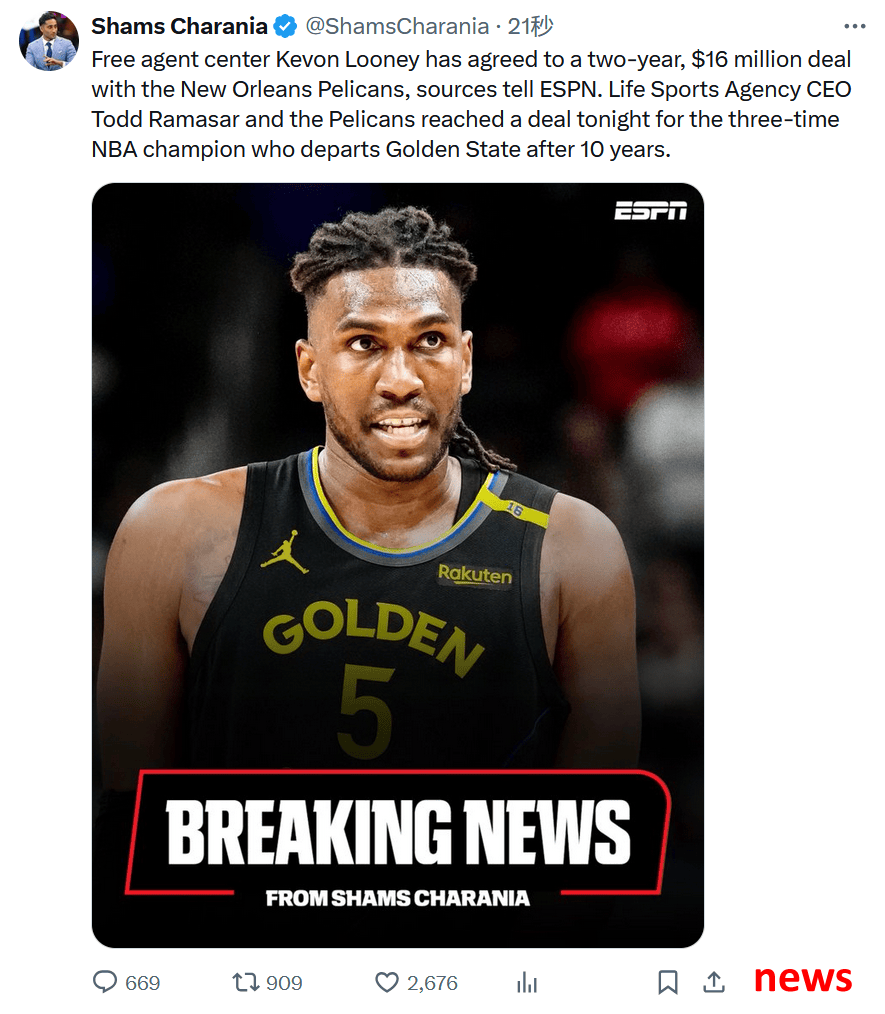Open the 21秒 timestamp link
885x1014 pixels.
tap(530, 27)
